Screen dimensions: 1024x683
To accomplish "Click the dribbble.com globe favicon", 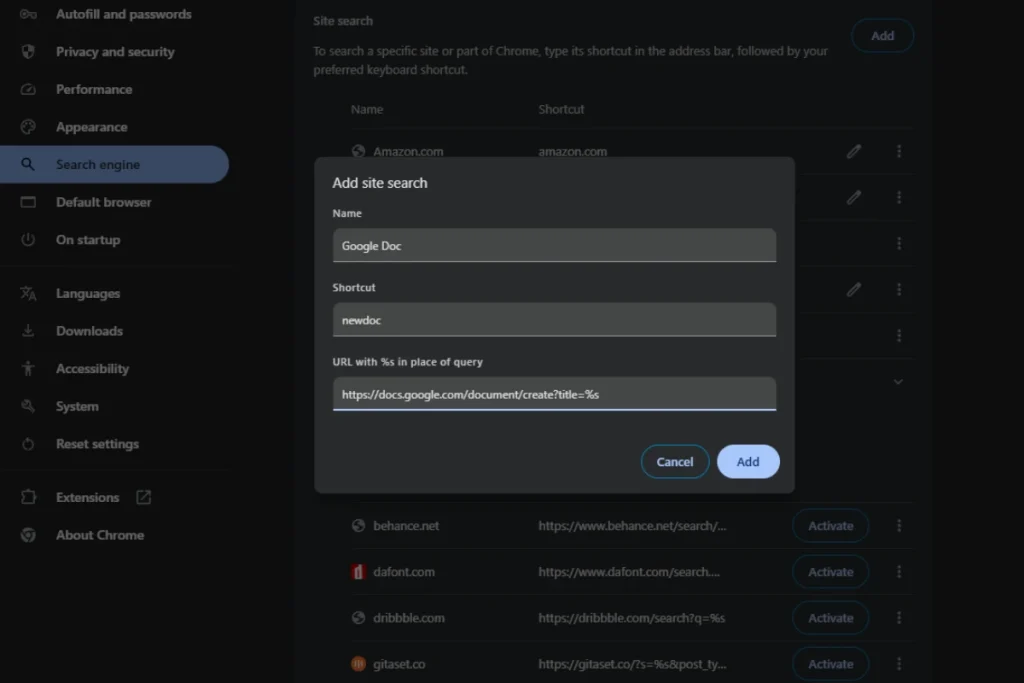I will coord(358,617).
